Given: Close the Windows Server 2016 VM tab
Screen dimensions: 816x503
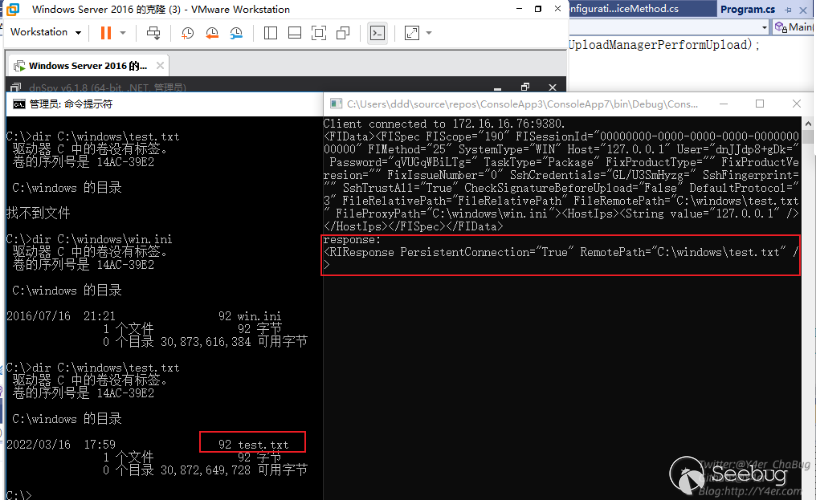Looking at the screenshot, I should [160, 66].
